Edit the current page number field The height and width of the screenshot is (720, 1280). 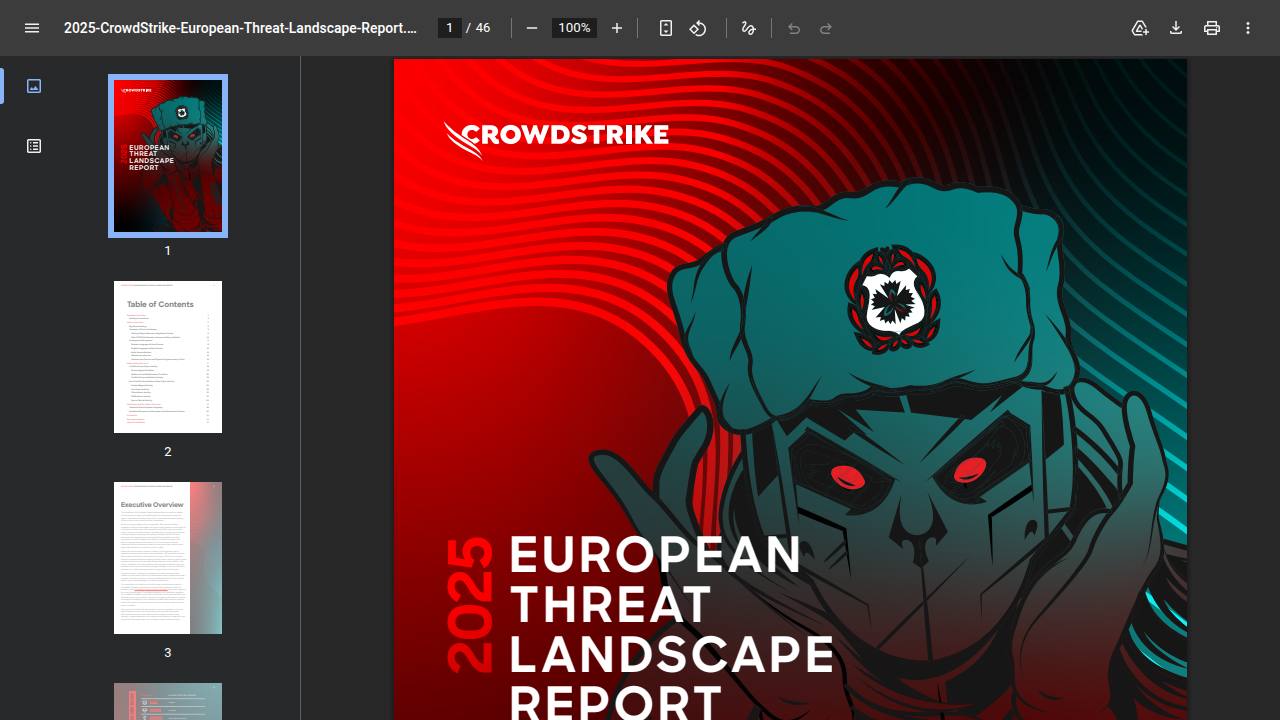click(x=450, y=28)
